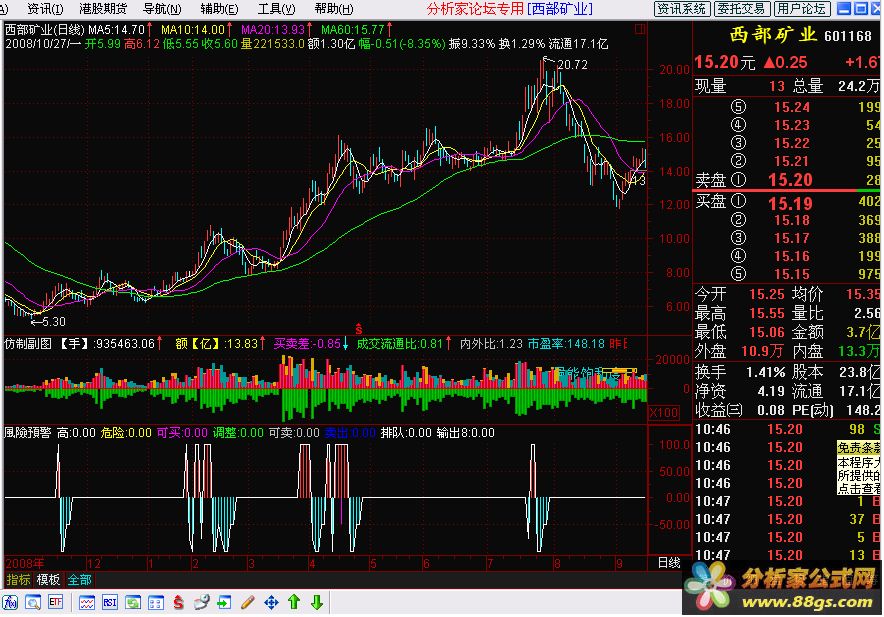
Task: Select the 全部 tab
Action: [79, 580]
